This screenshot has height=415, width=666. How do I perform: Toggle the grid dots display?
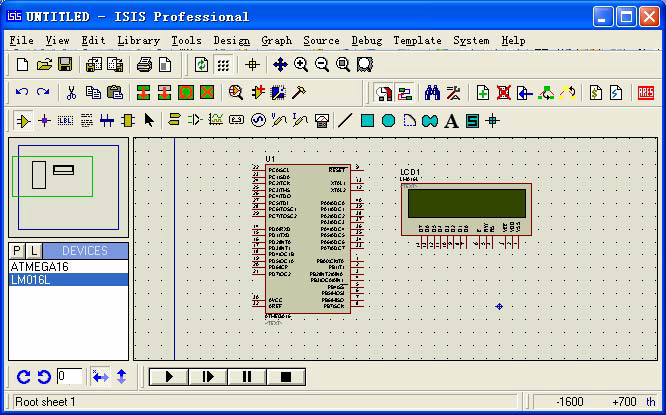[223, 65]
